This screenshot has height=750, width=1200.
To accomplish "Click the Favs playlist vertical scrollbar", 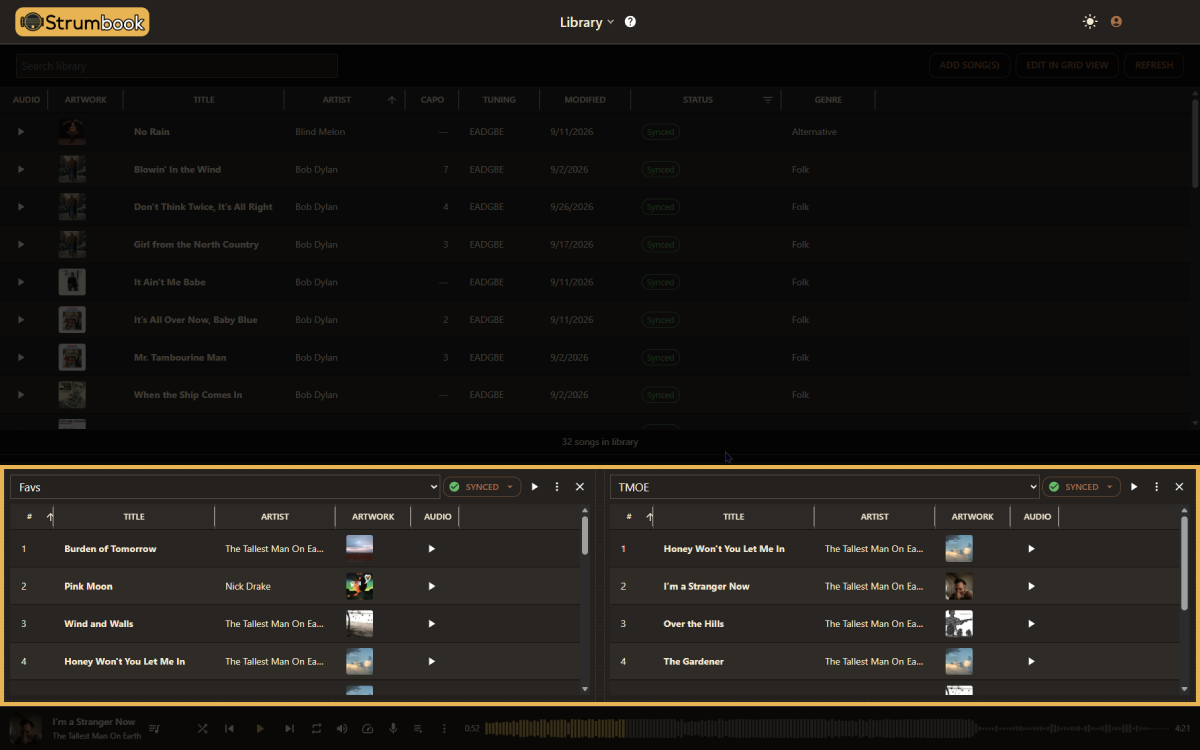I will point(585,535).
